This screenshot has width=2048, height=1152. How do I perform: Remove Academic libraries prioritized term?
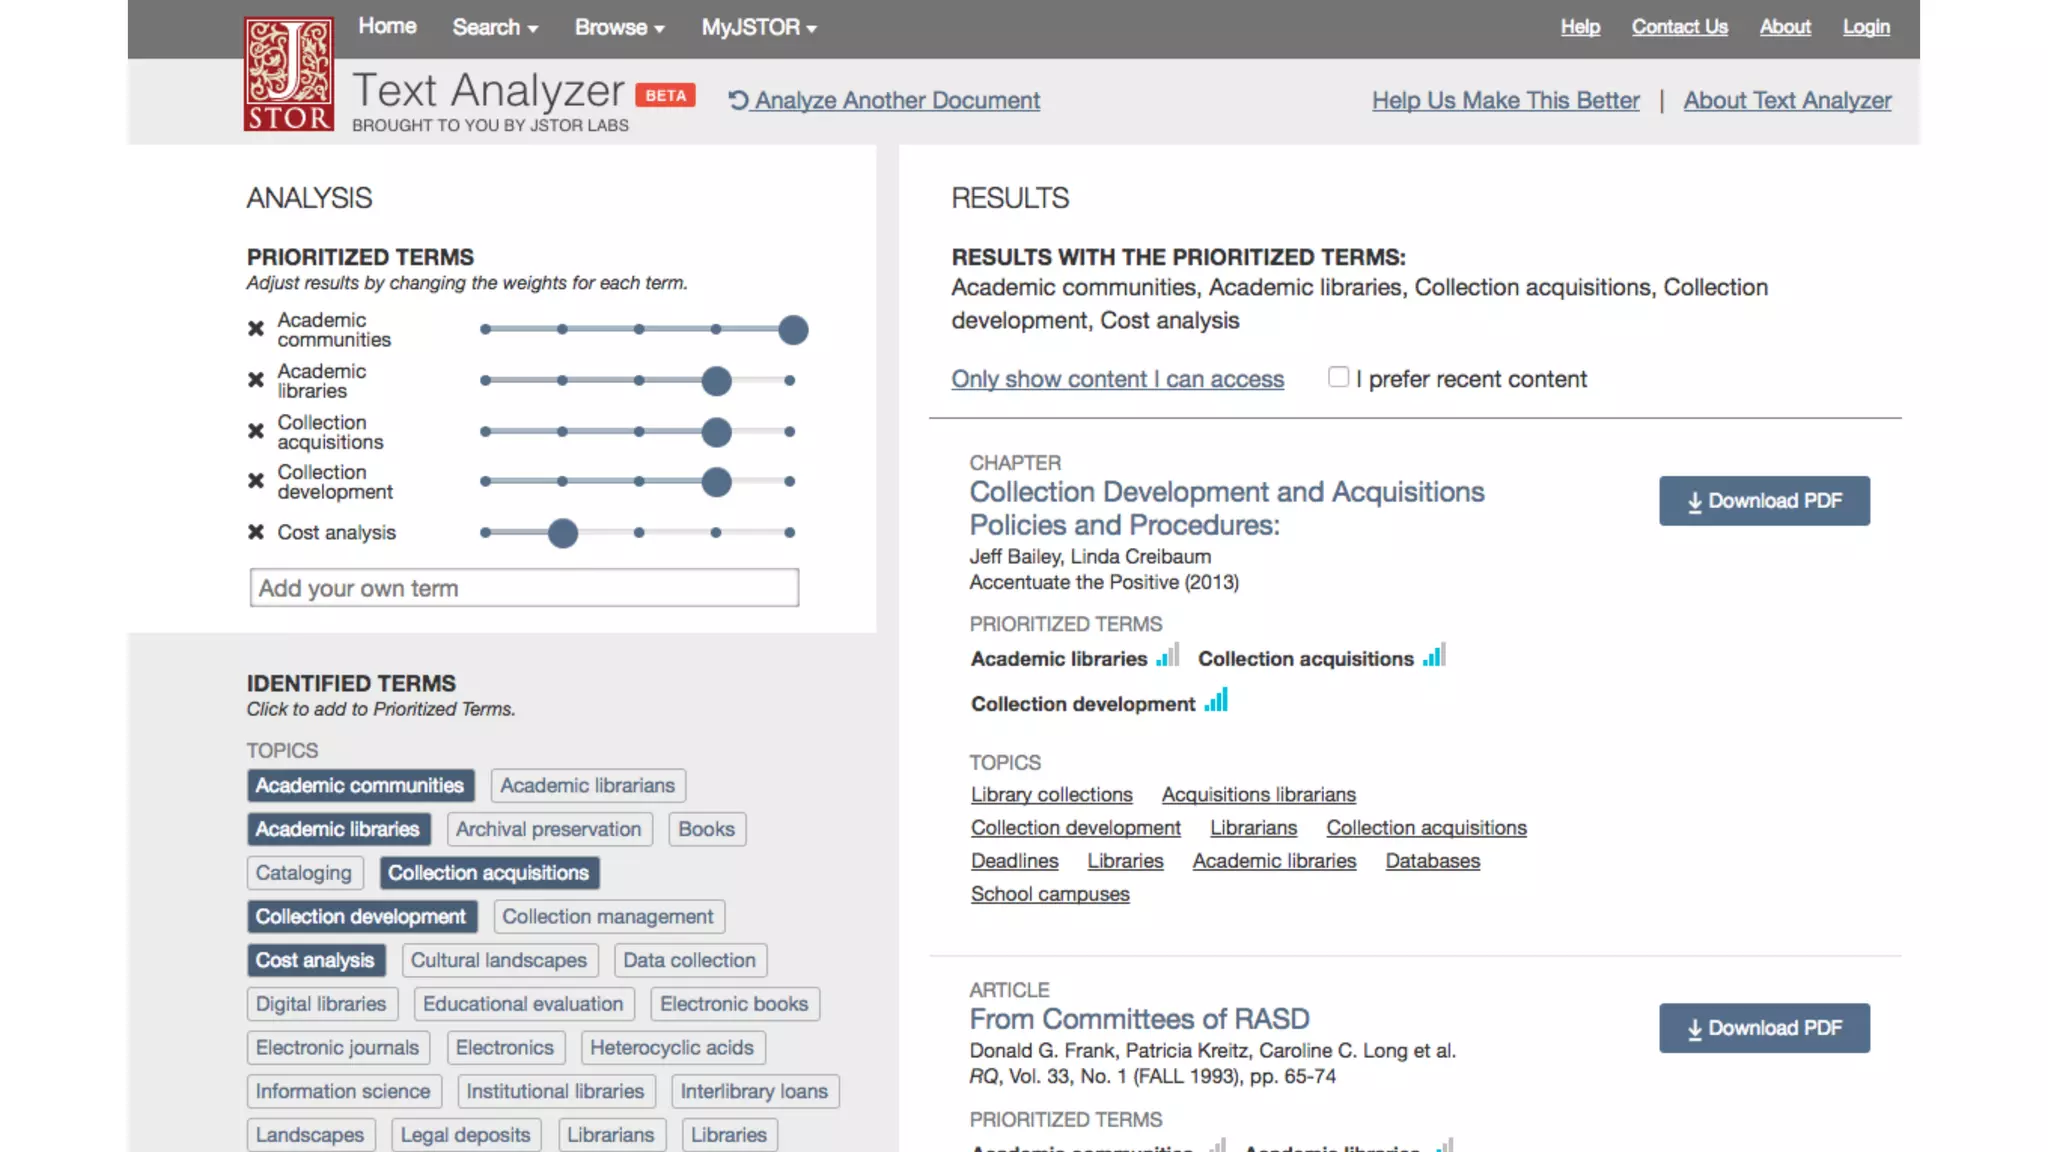point(256,380)
